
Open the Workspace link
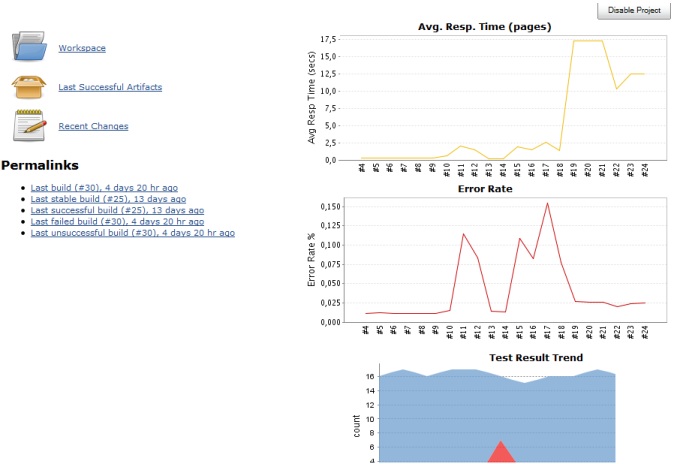(82, 48)
